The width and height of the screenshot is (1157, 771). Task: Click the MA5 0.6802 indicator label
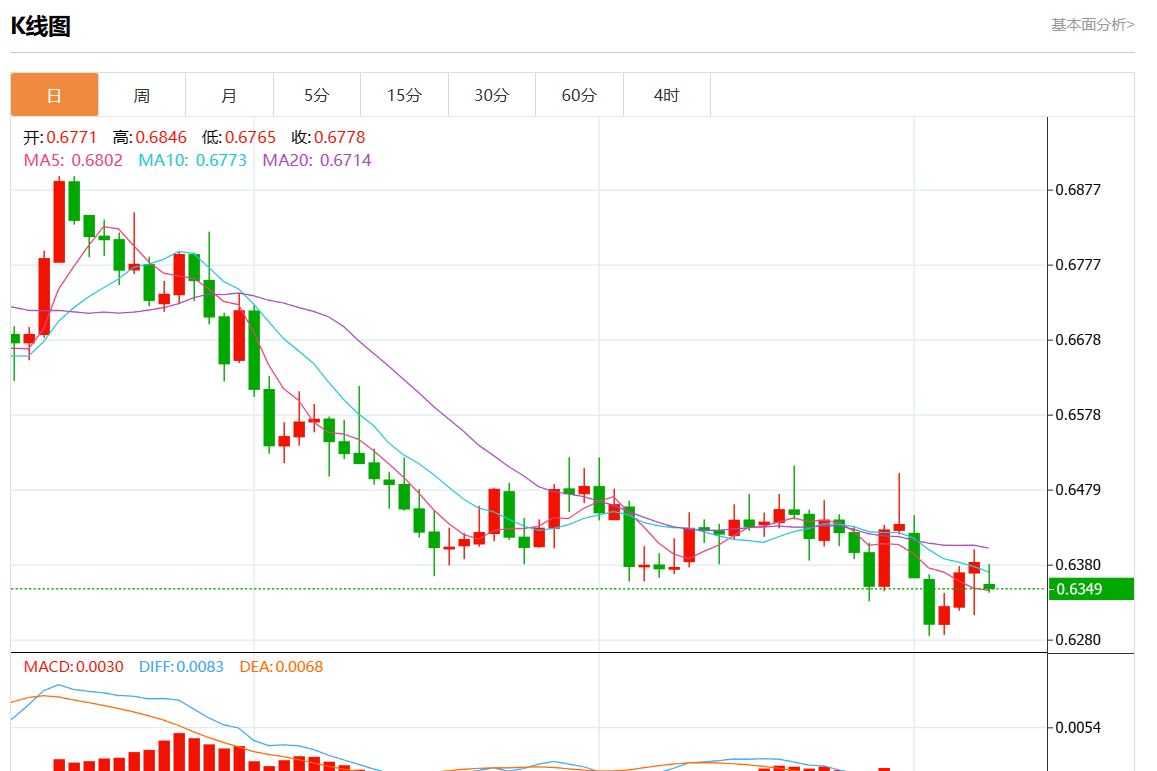[73, 160]
